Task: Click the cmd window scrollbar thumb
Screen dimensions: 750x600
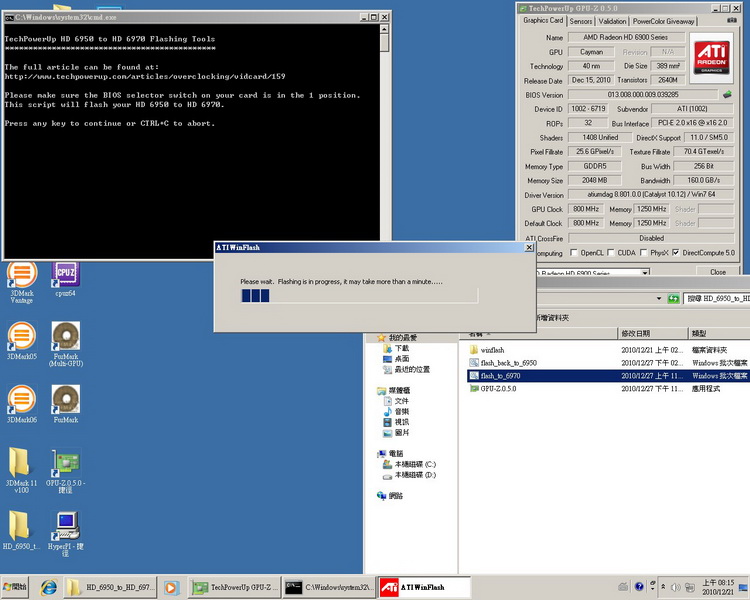Action: (384, 42)
